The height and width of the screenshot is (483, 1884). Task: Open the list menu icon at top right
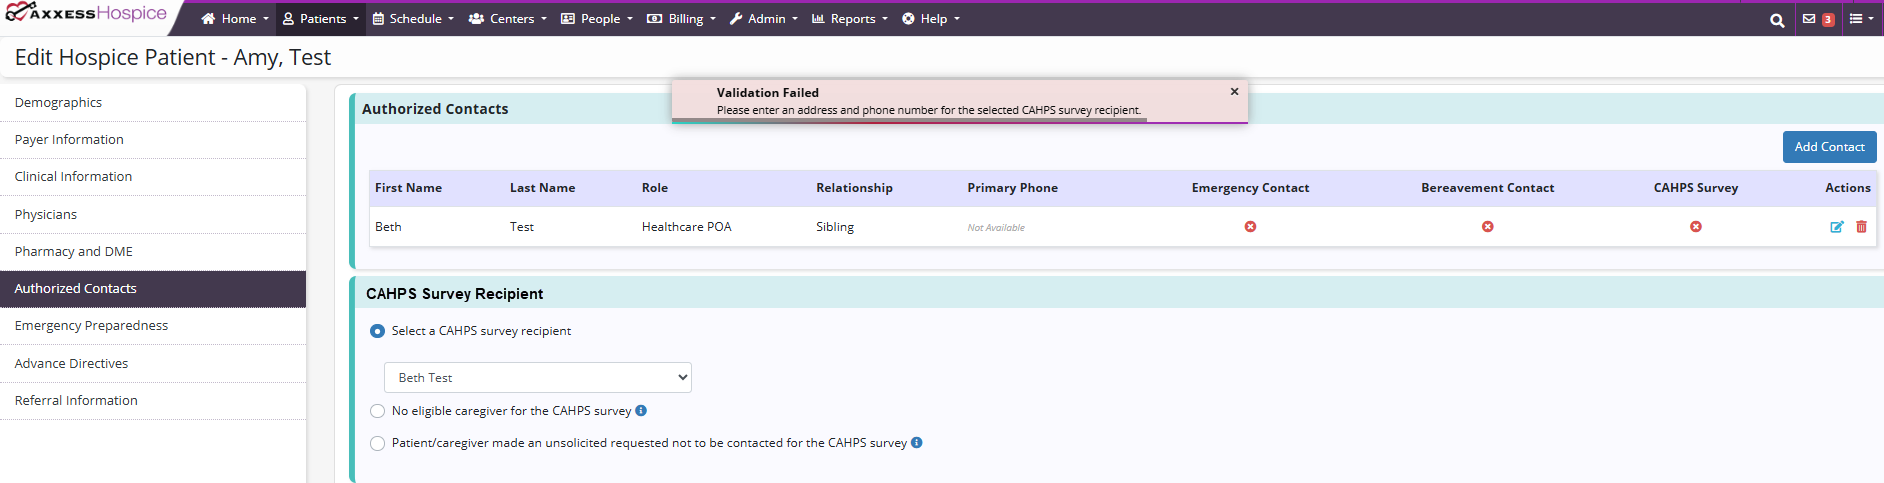point(1860,19)
